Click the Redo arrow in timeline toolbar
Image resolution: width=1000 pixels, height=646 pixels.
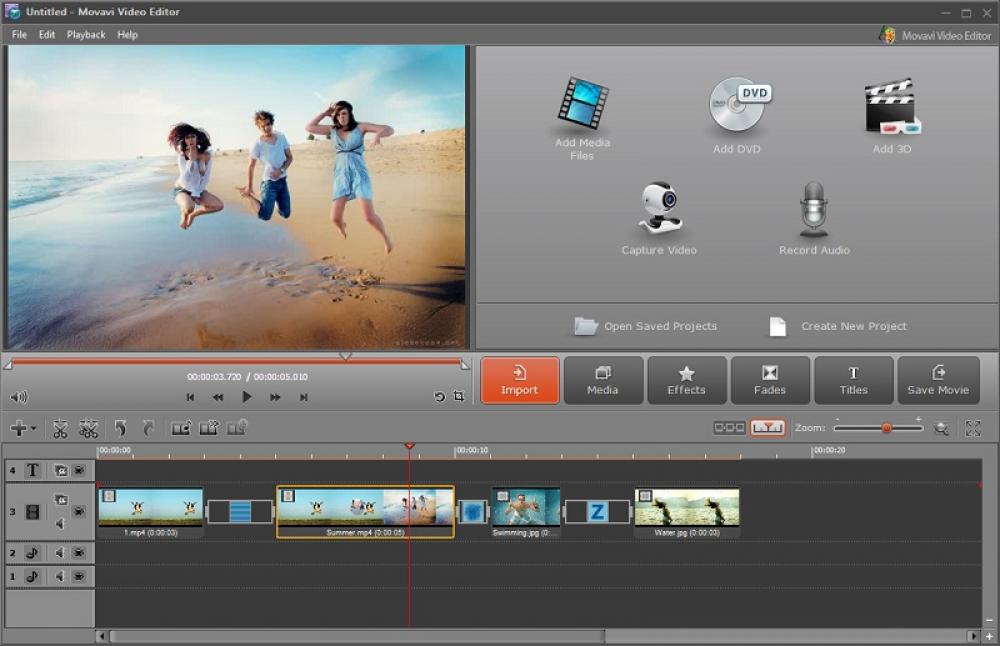click(148, 428)
